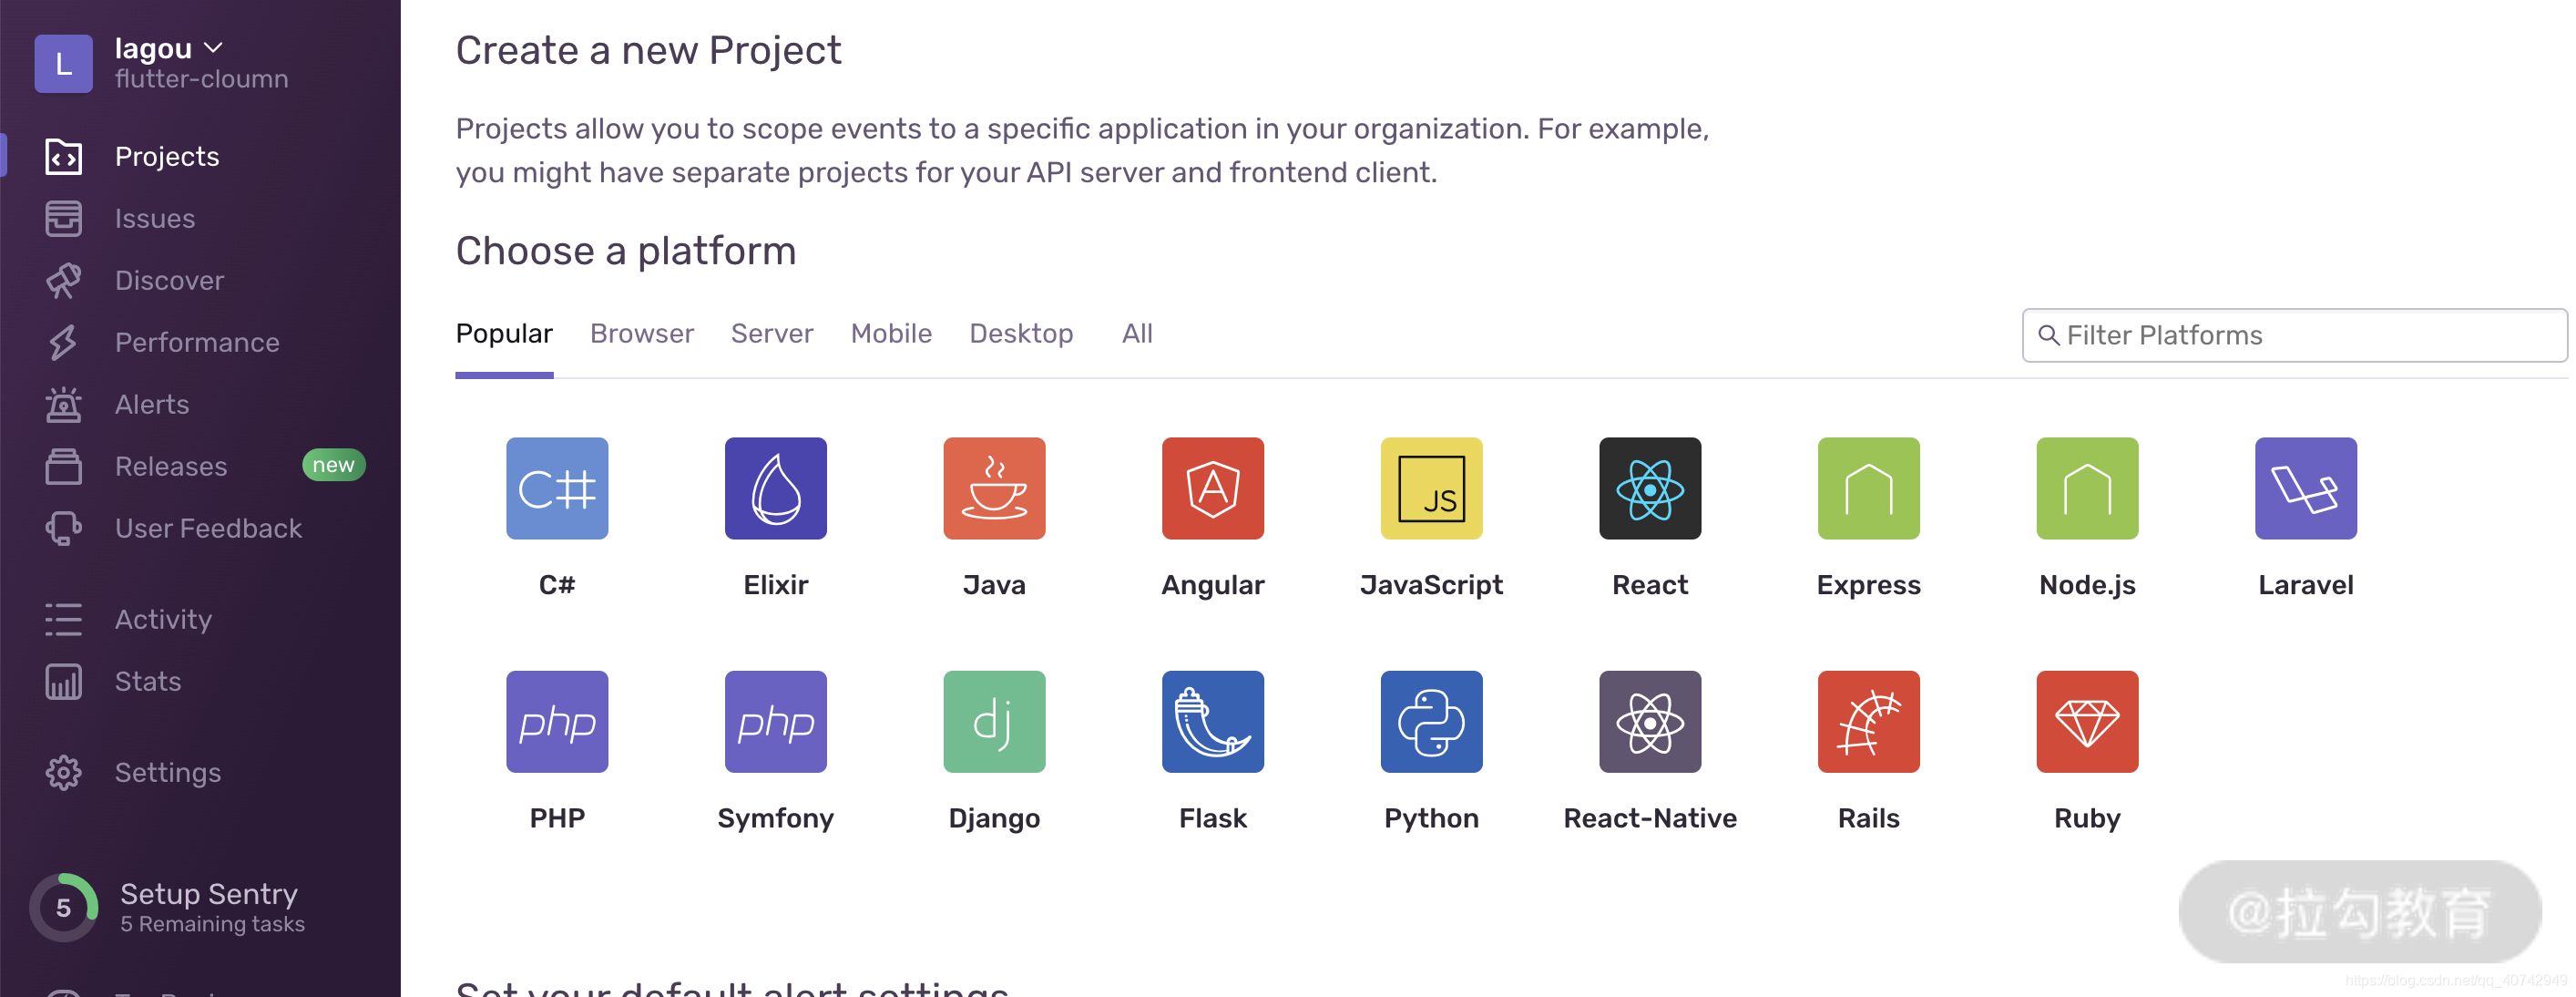
Task: Select the Node.js platform icon
Action: [x=2088, y=488]
